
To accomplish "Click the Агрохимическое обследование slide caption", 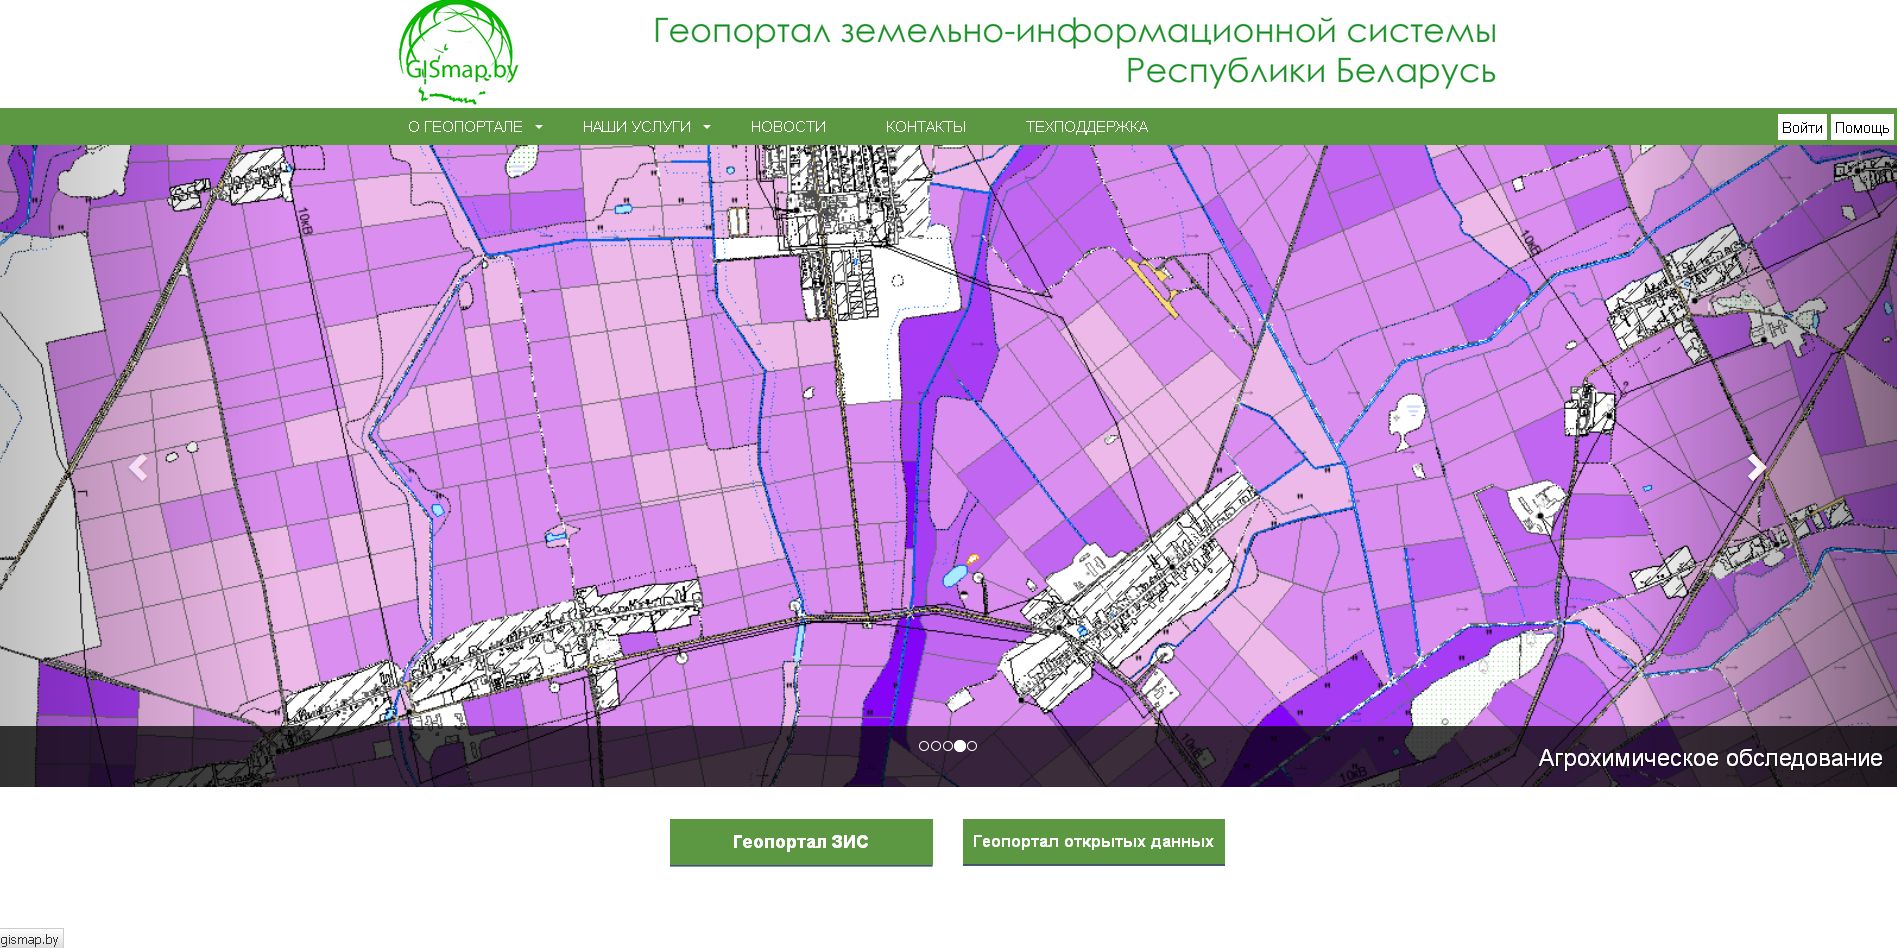I will (1709, 758).
